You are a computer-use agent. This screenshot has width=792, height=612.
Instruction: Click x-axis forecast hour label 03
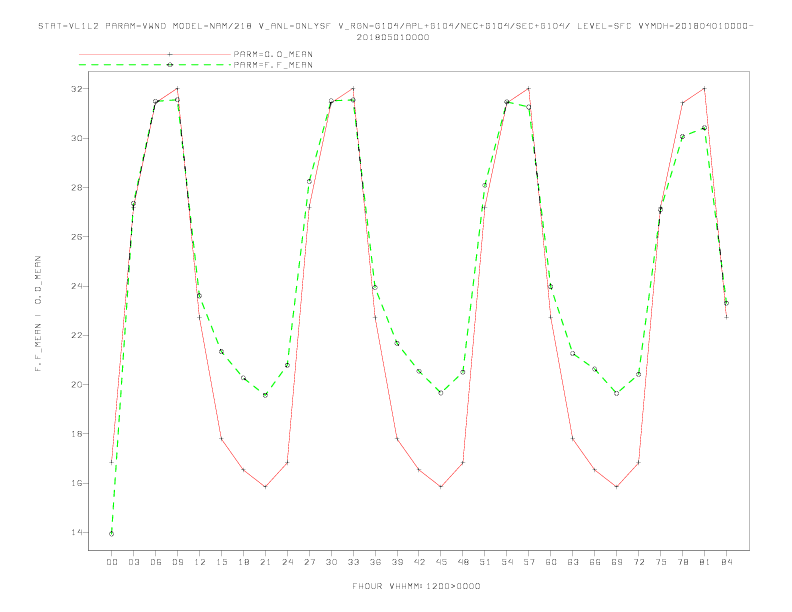click(x=133, y=562)
